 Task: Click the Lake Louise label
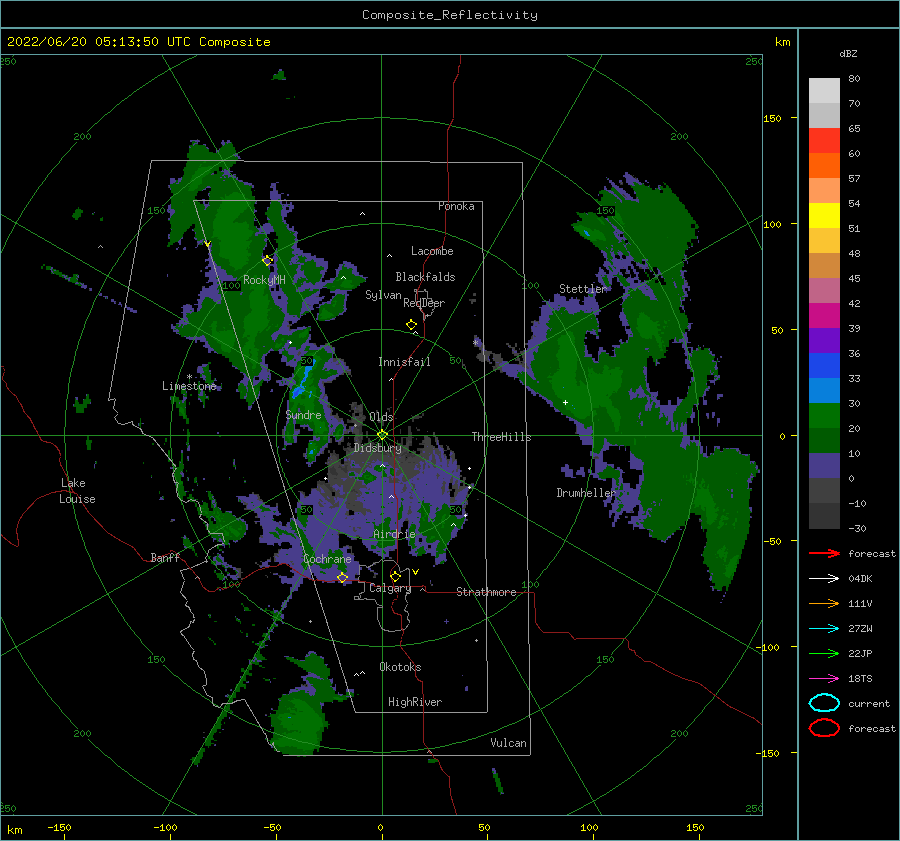(77, 491)
